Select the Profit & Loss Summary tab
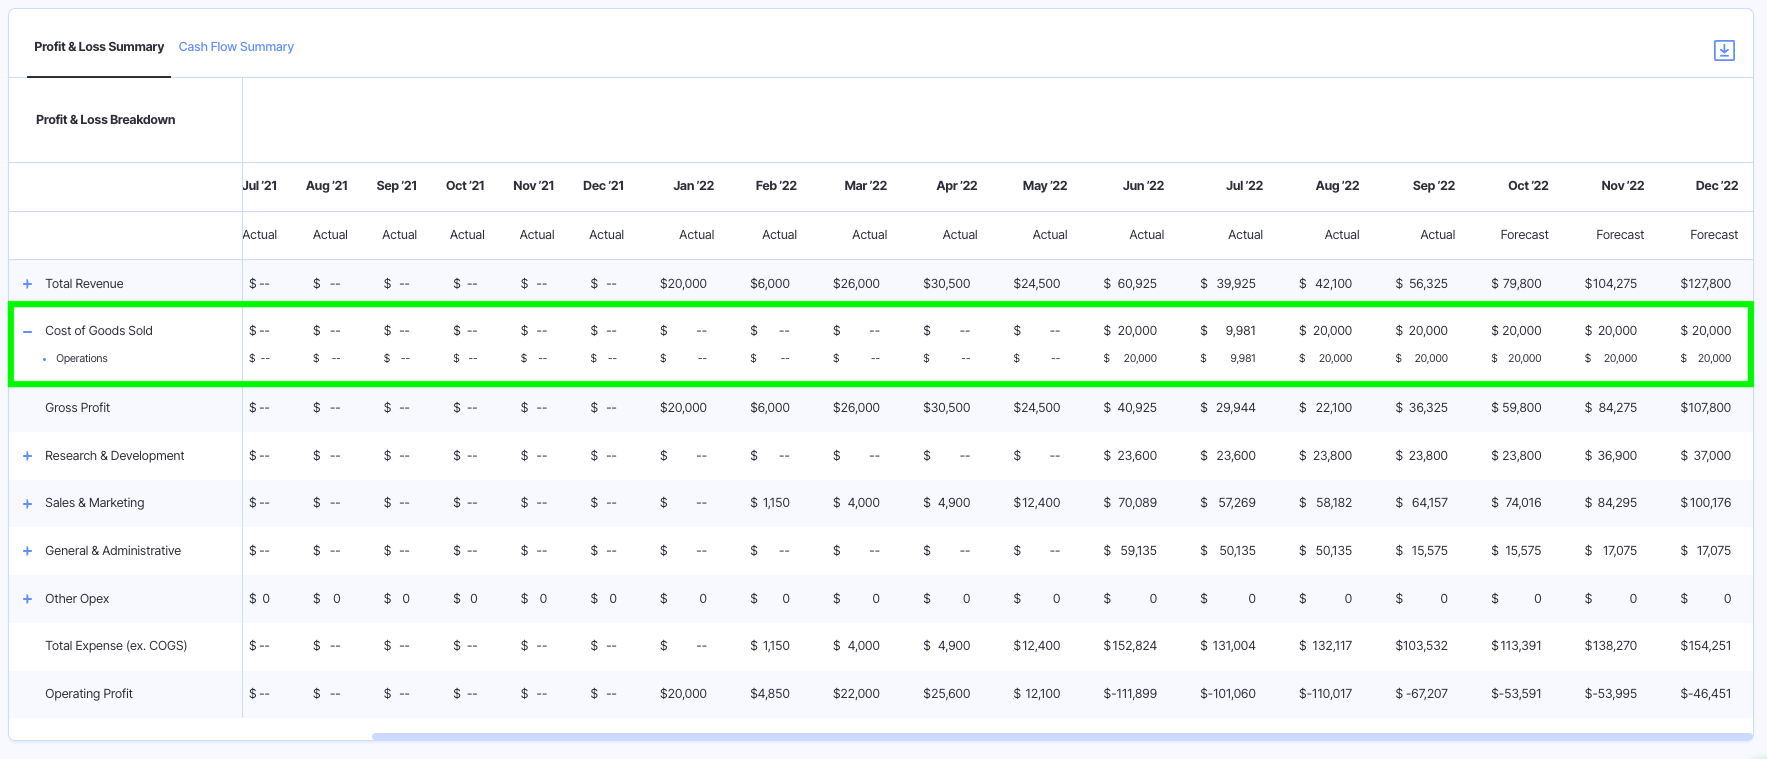Image resolution: width=1767 pixels, height=759 pixels. (99, 47)
